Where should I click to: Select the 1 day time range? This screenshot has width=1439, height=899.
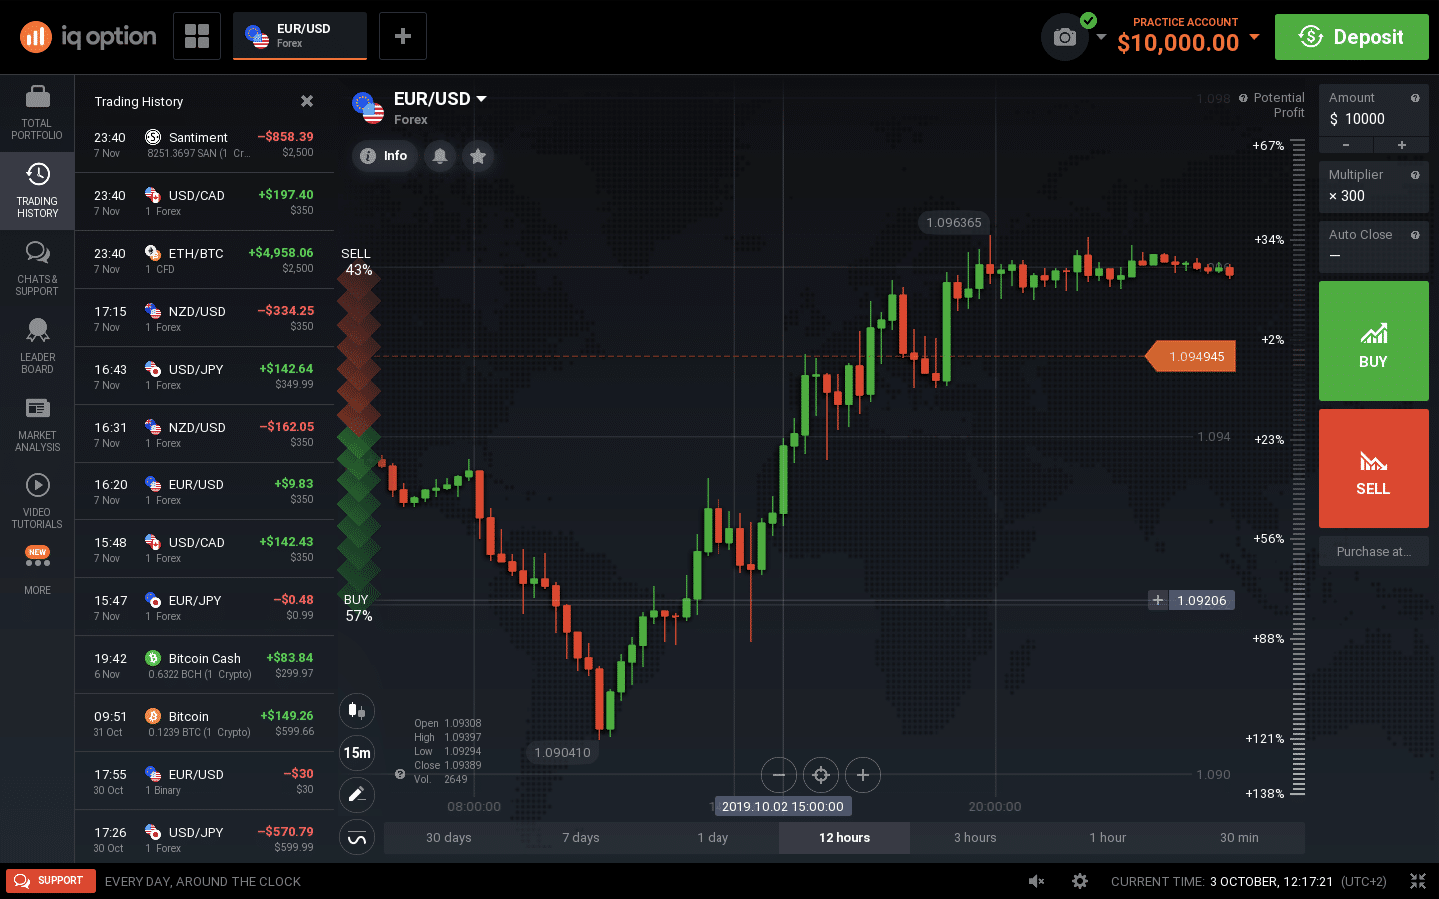[713, 838]
